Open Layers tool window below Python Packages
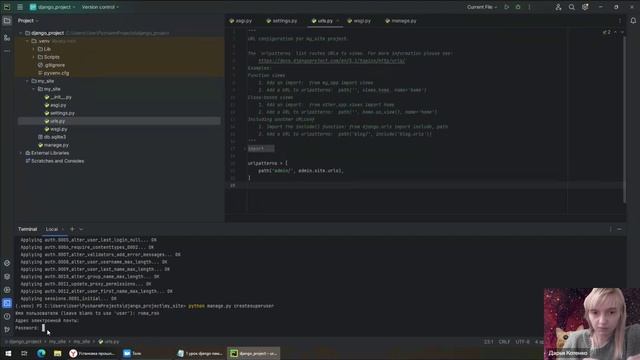Image resolution: width=640 pixels, height=360 pixels. tap(7, 276)
